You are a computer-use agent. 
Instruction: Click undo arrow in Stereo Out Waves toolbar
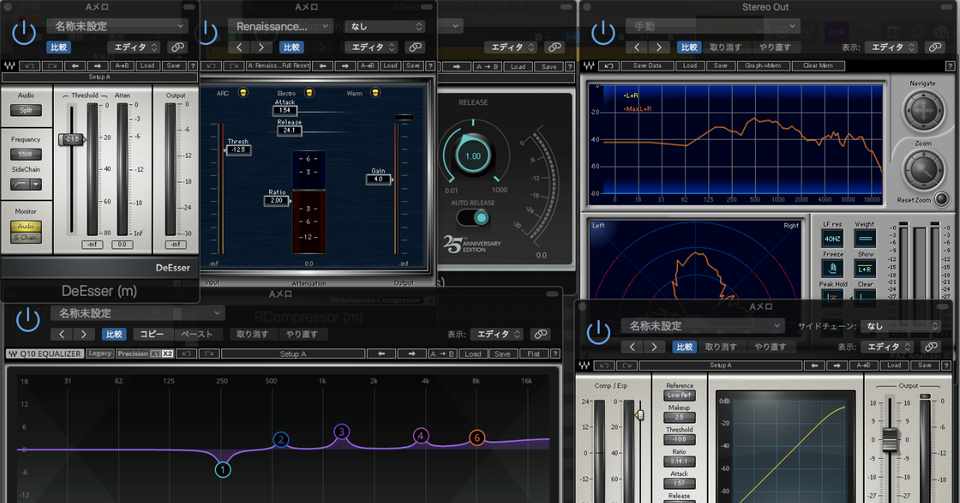[x=608, y=65]
